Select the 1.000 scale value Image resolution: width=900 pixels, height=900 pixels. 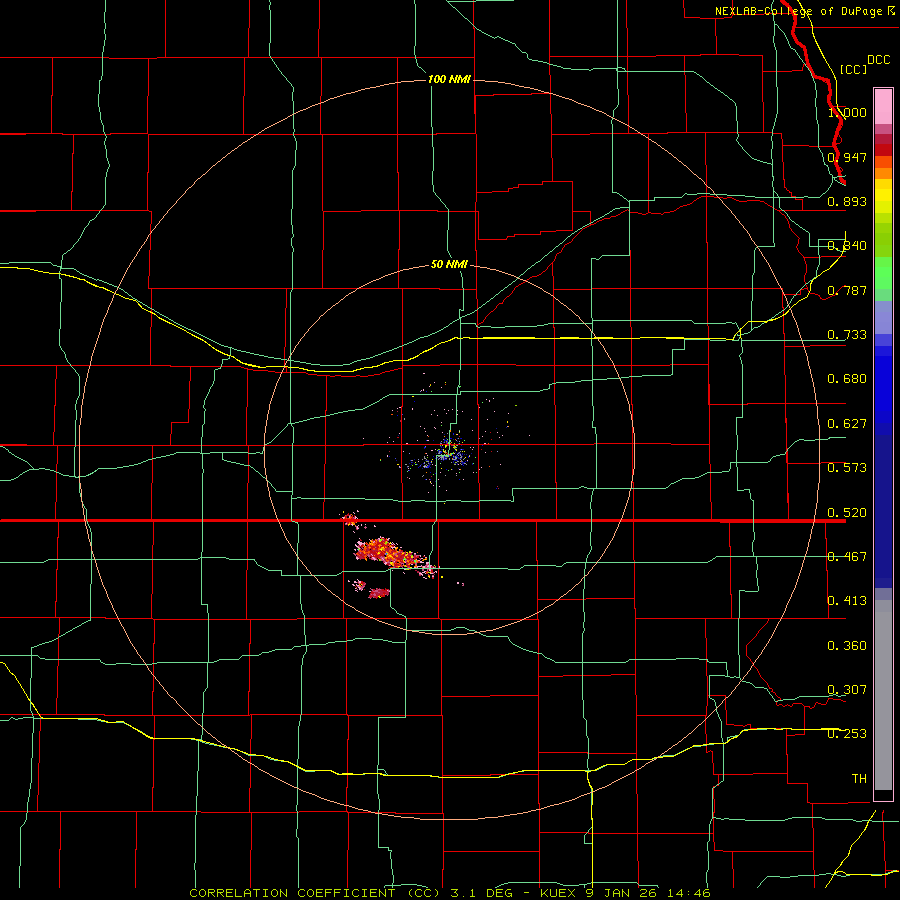(847, 112)
